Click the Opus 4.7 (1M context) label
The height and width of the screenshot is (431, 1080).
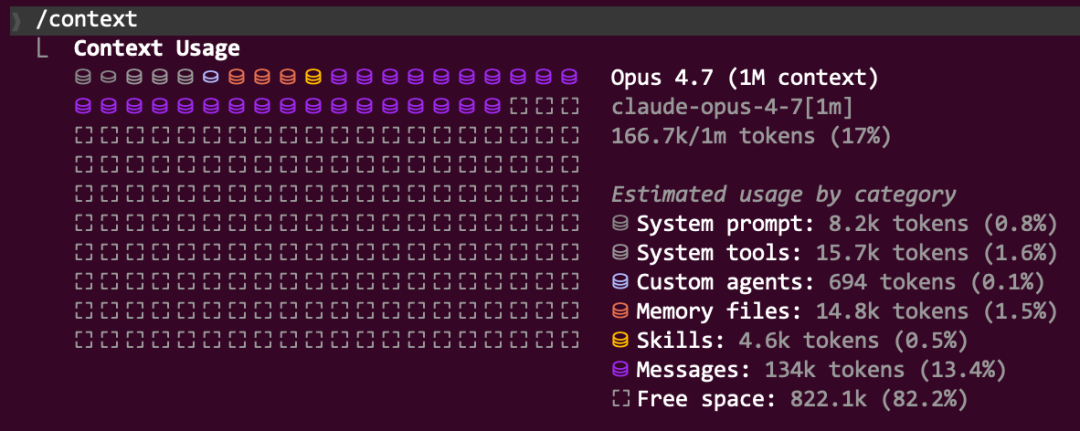pyautogui.click(x=744, y=77)
